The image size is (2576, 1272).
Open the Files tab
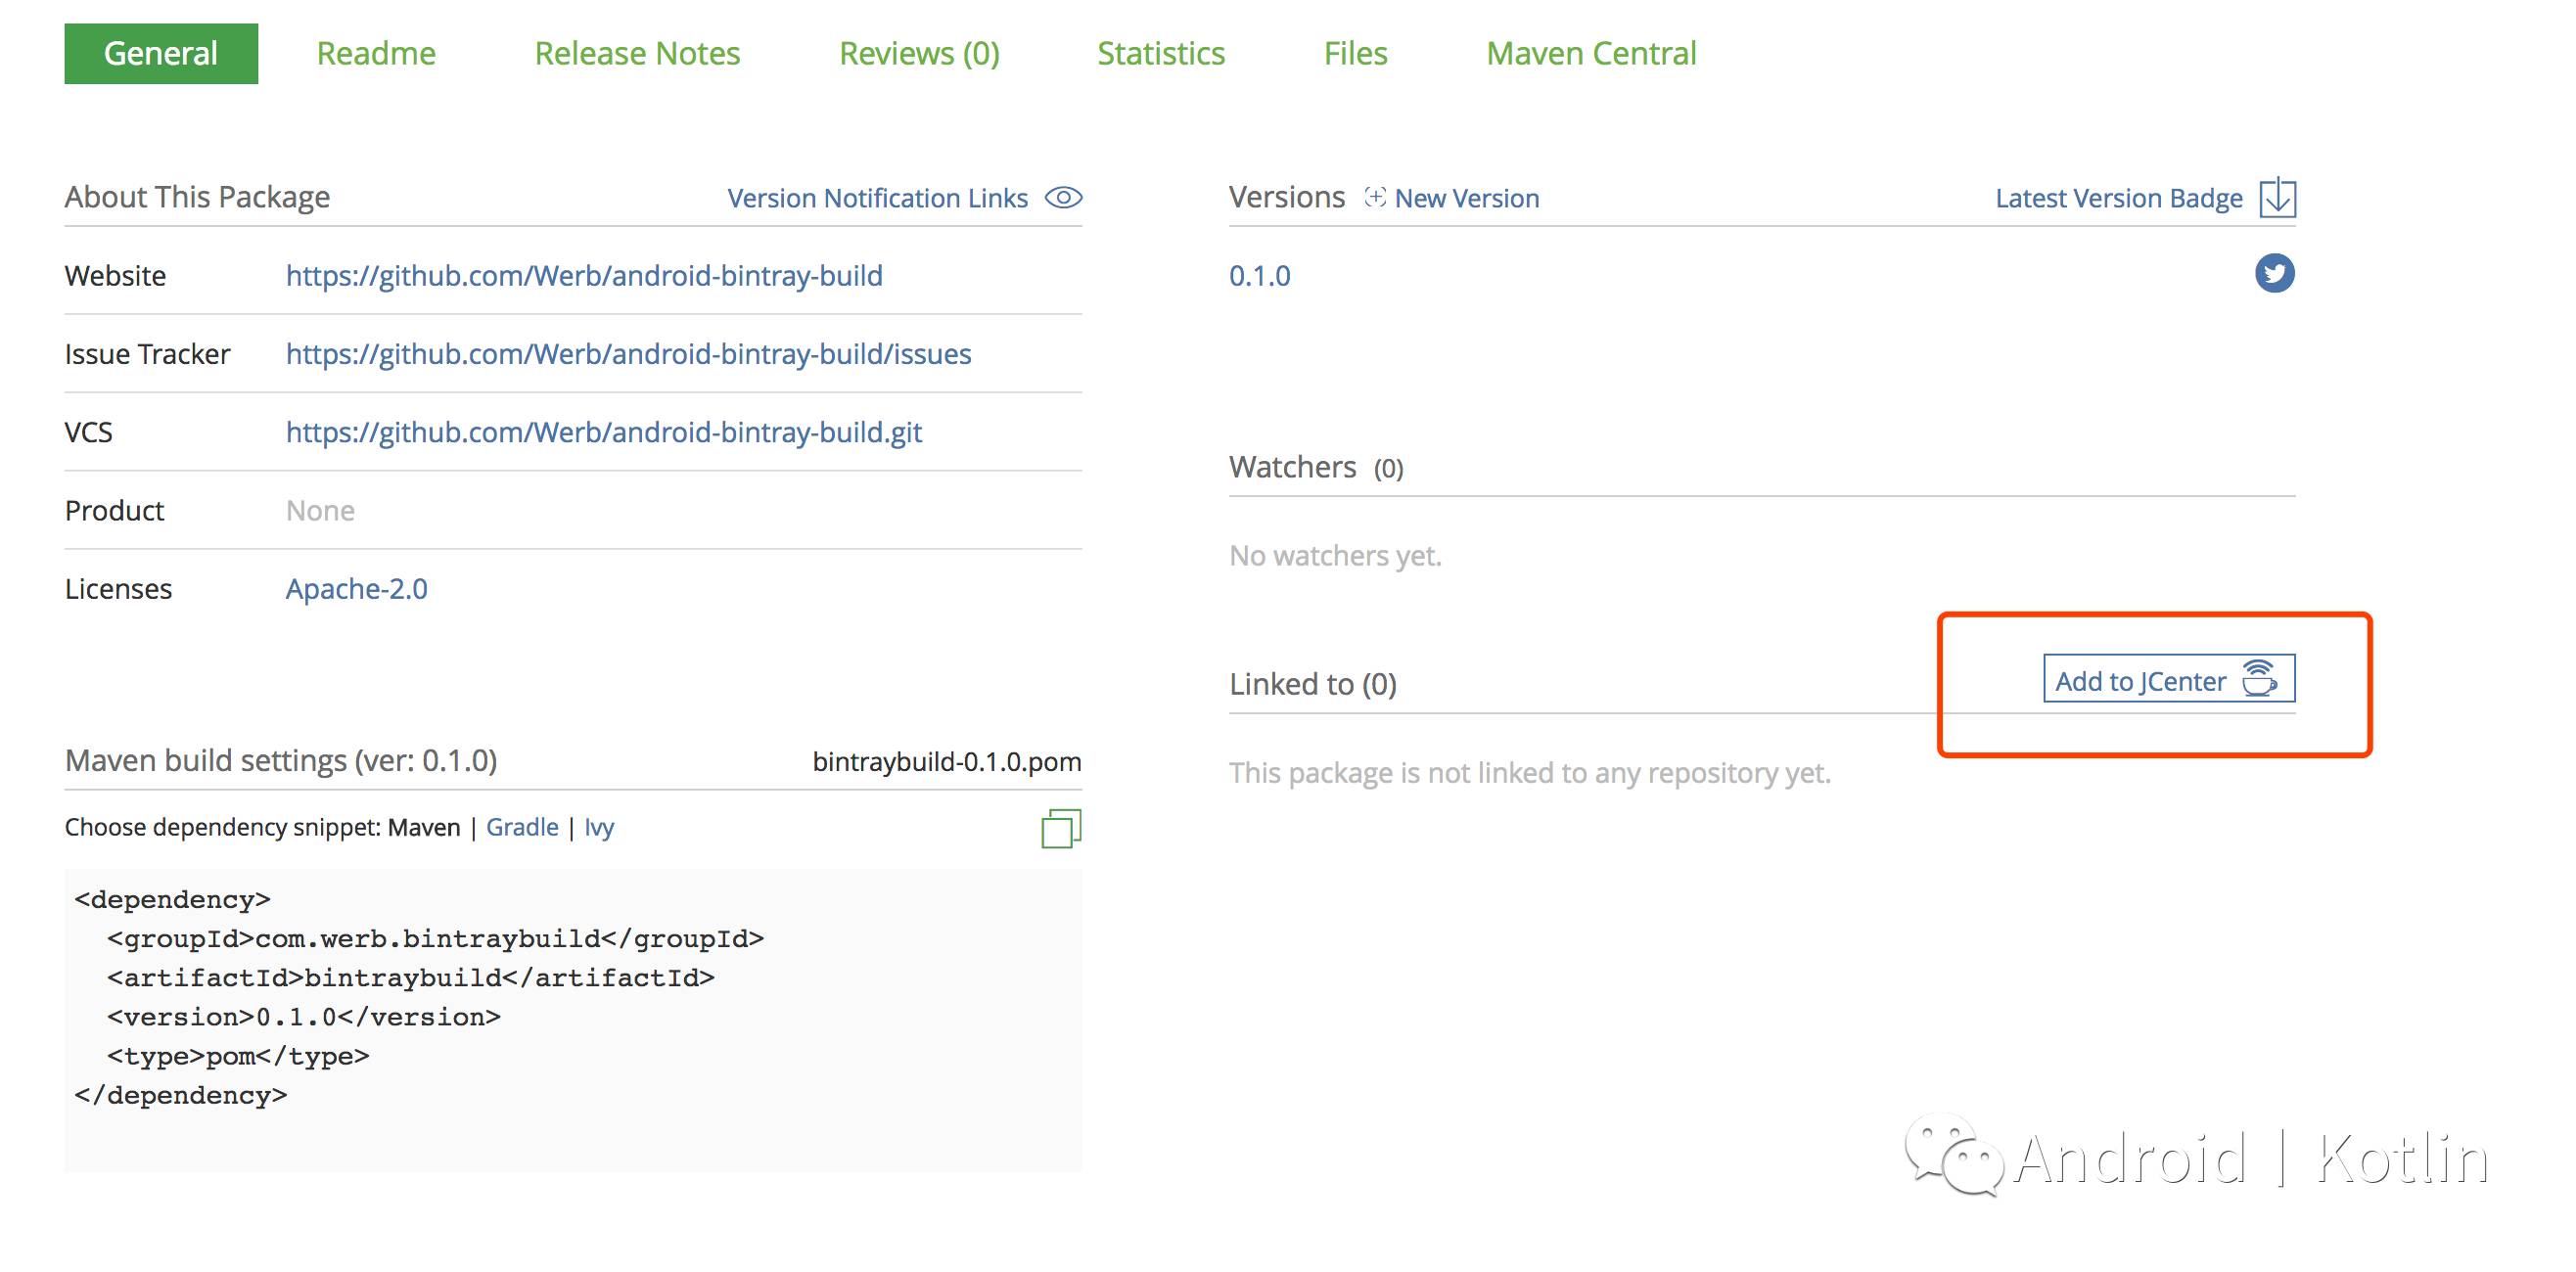click(1355, 53)
